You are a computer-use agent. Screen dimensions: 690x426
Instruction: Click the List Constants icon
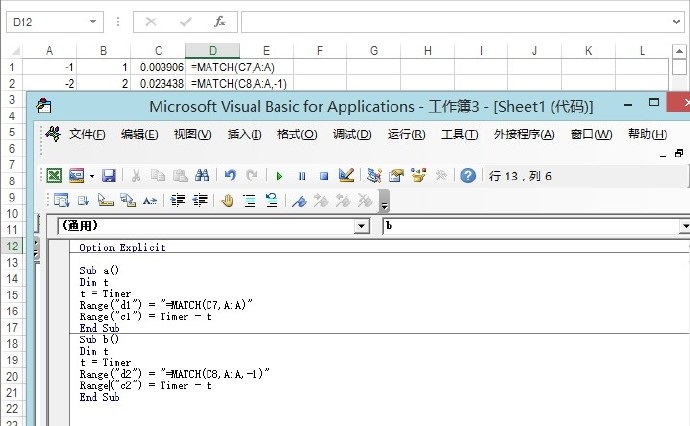83,201
